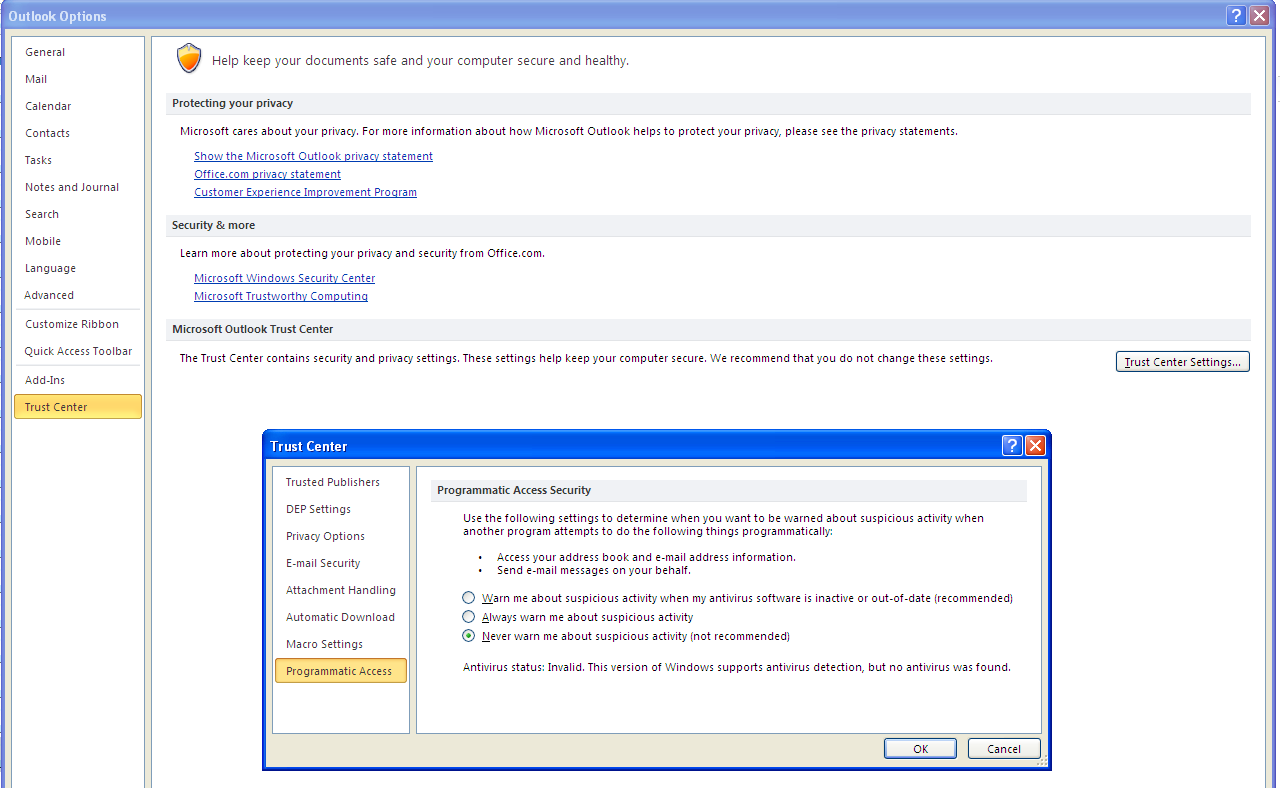This screenshot has height=788, width=1280.
Task: Select Programmatic Access in Trust Center
Action: 340,671
